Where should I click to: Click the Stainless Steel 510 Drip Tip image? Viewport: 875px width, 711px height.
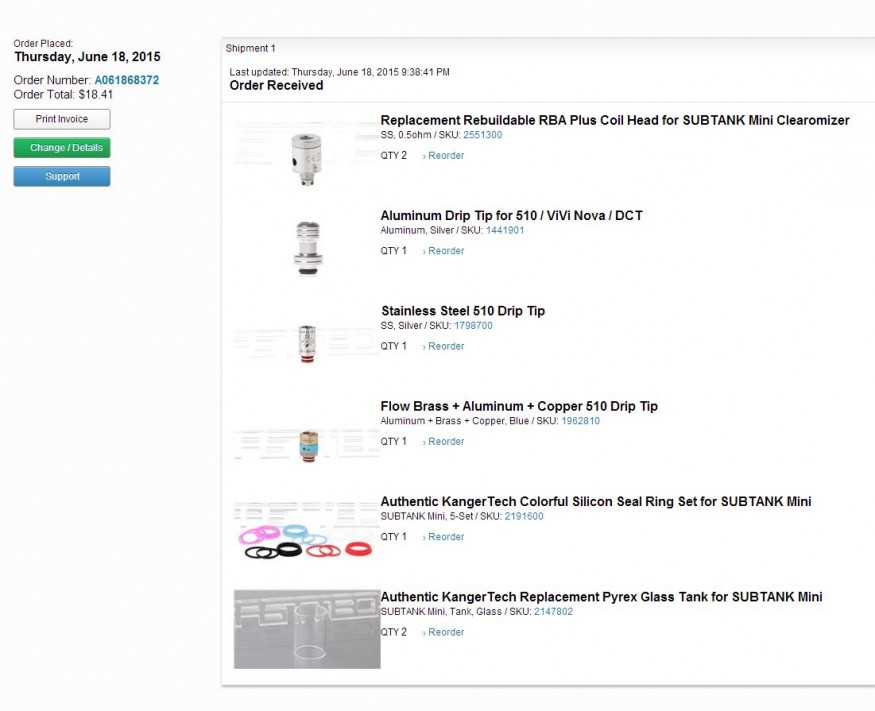(x=306, y=340)
